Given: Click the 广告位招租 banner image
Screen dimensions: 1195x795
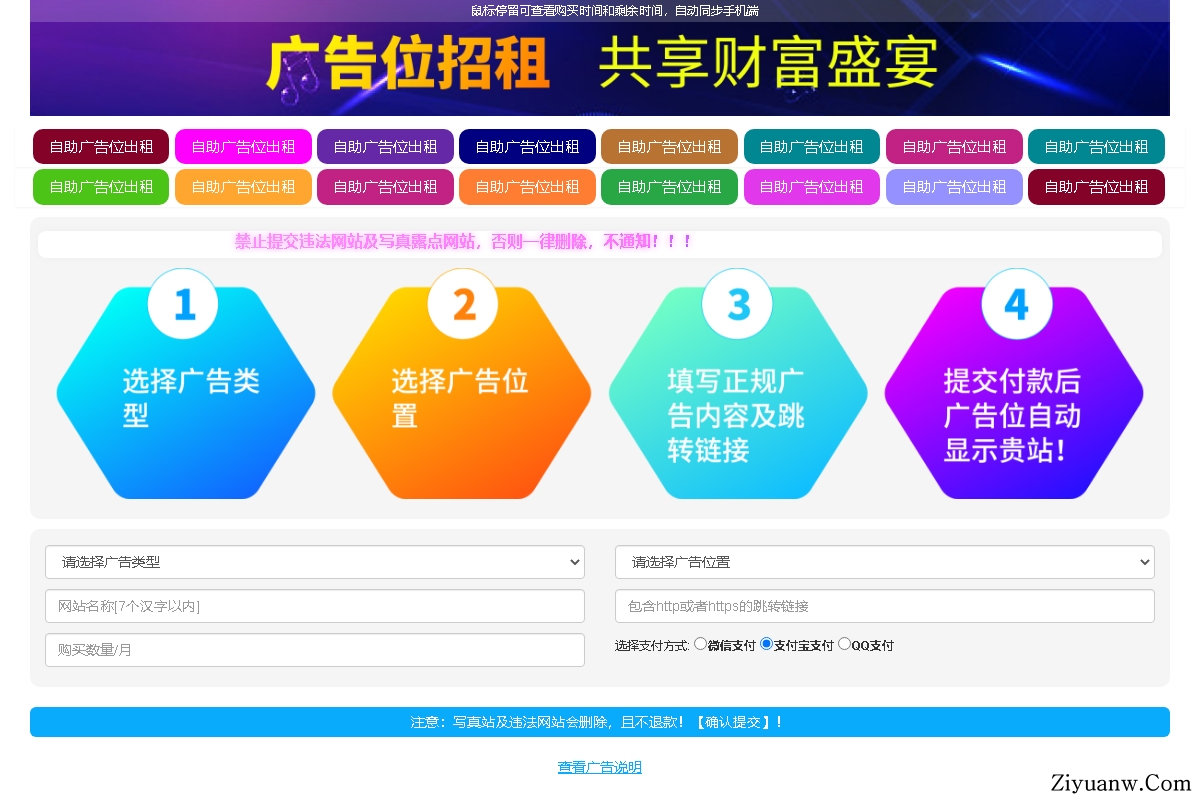Looking at the screenshot, I should click(599, 66).
